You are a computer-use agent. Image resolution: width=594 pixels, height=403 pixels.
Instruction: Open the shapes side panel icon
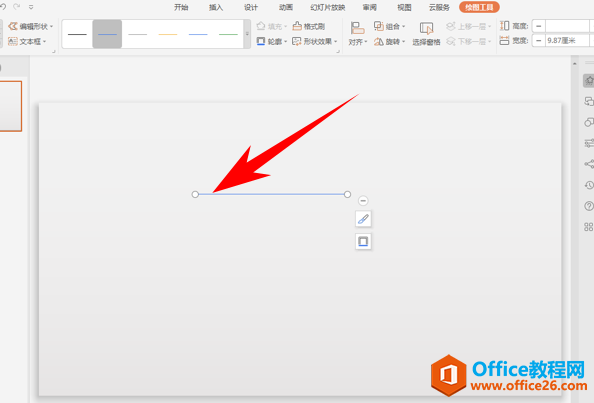[x=589, y=122]
